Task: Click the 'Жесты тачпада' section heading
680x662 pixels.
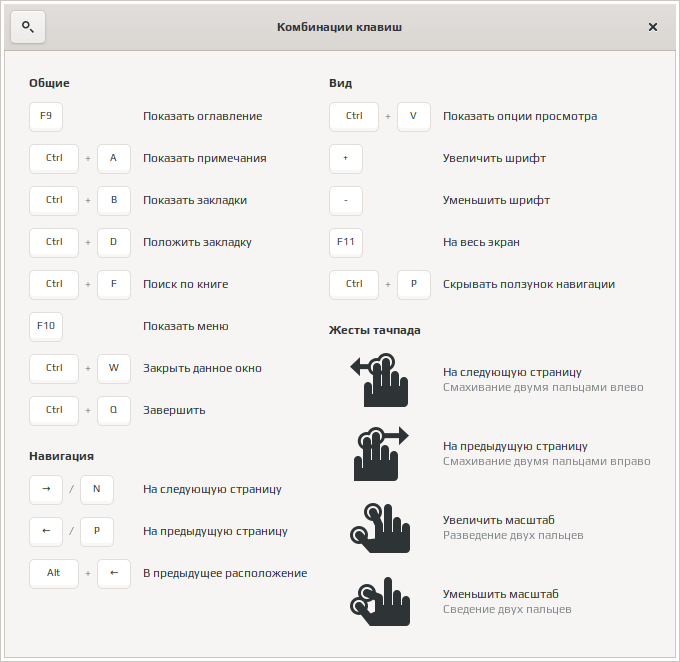Action: pos(375,330)
